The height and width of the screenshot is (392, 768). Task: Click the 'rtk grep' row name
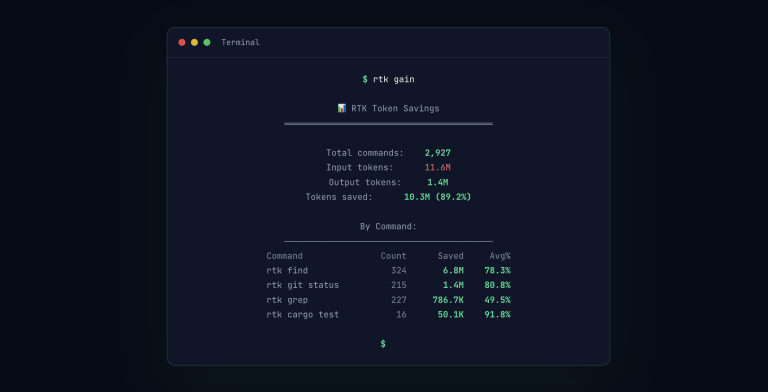click(287, 300)
